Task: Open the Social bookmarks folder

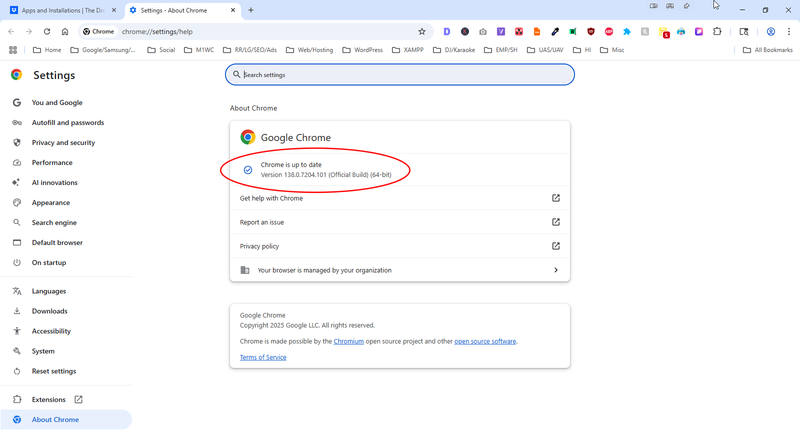Action: coord(161,50)
